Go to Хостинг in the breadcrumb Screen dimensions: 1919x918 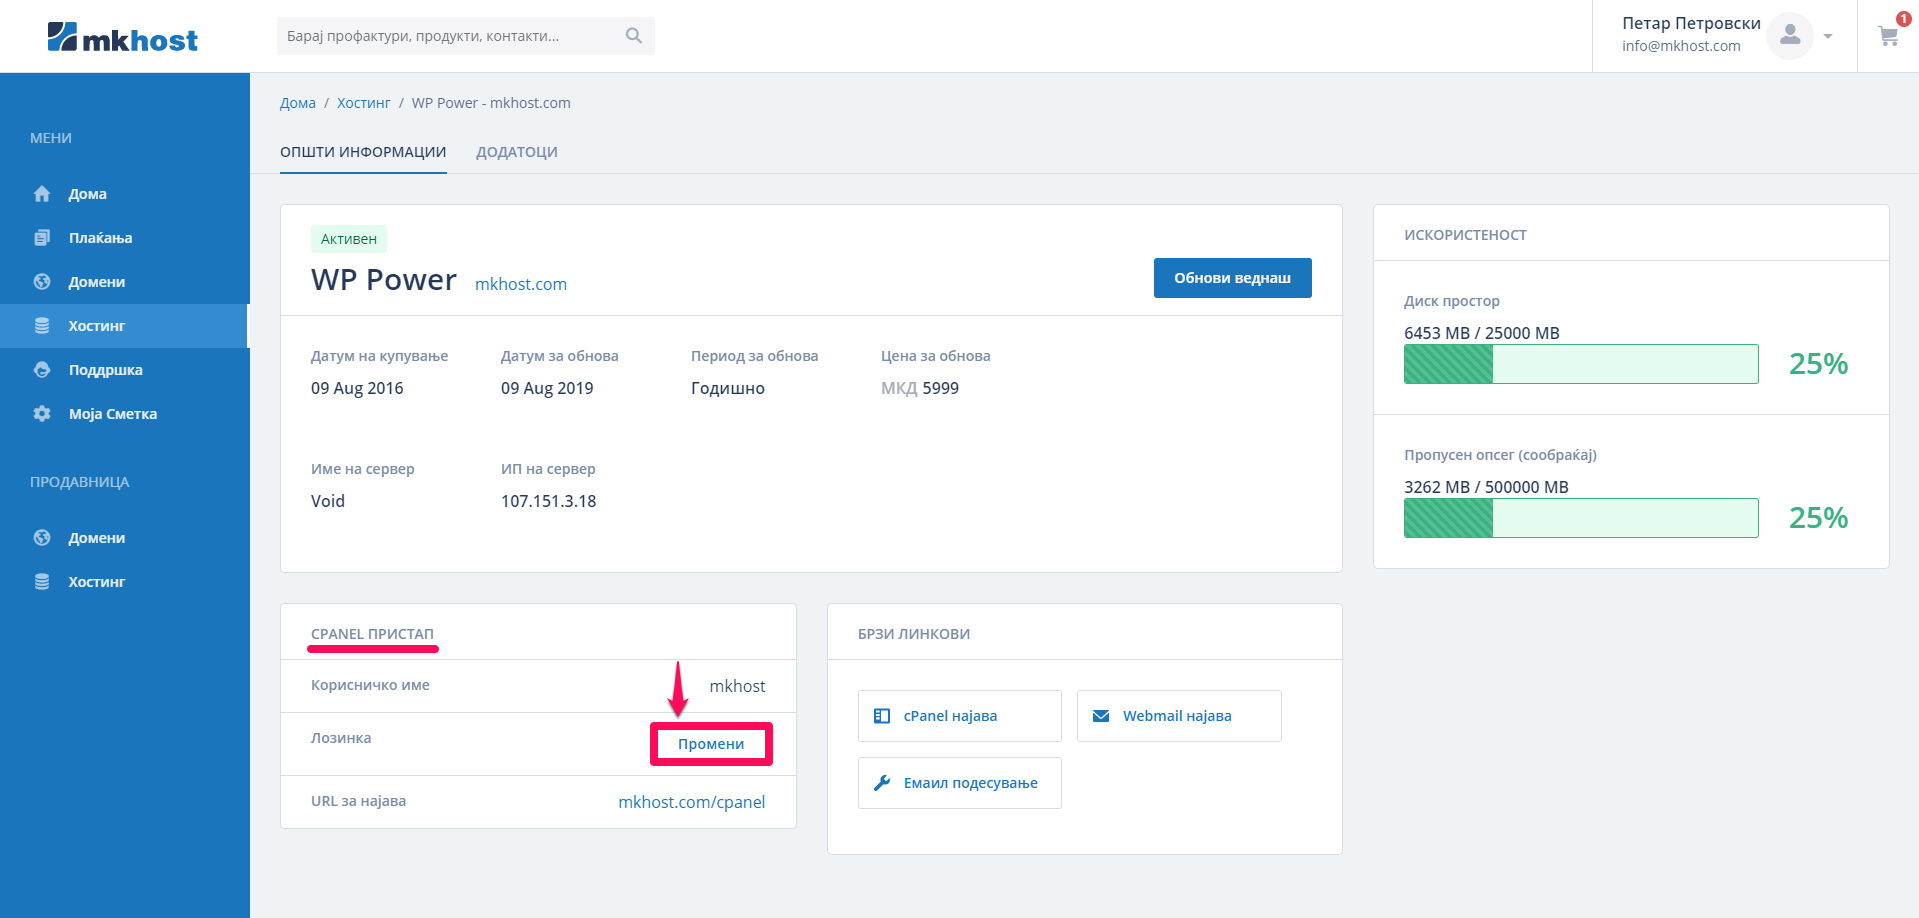363,103
